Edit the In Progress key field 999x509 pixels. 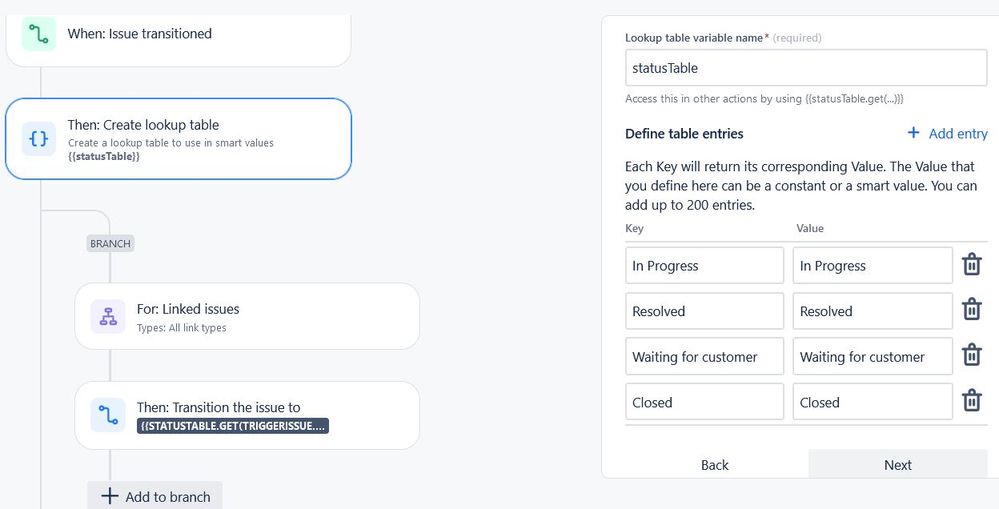pyautogui.click(x=704, y=266)
